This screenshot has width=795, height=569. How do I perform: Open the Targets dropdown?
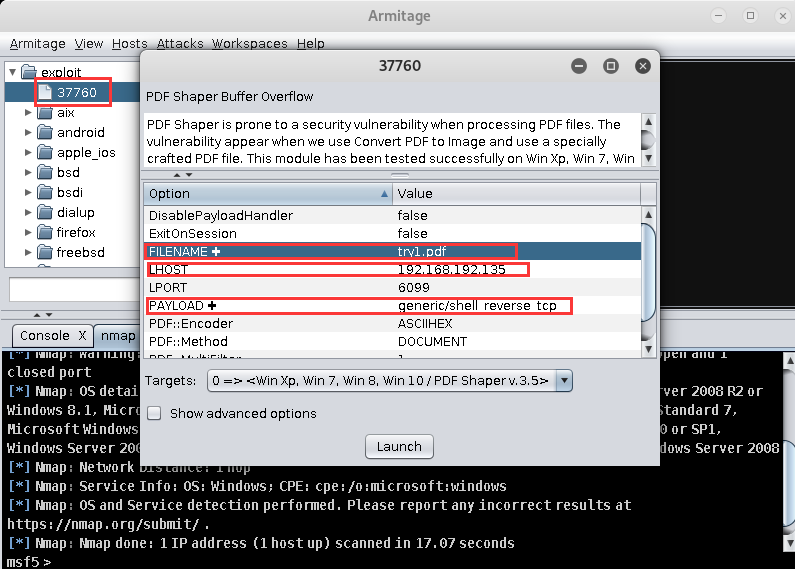tap(564, 380)
